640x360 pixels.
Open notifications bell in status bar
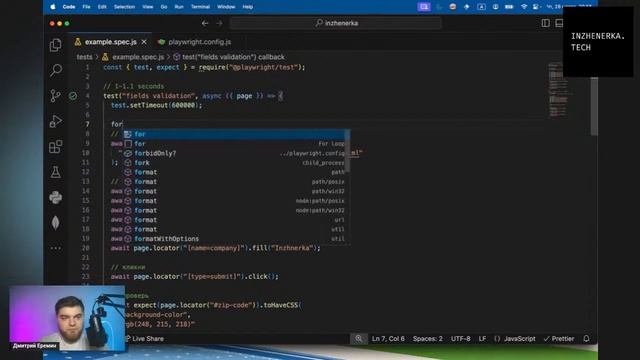point(586,338)
